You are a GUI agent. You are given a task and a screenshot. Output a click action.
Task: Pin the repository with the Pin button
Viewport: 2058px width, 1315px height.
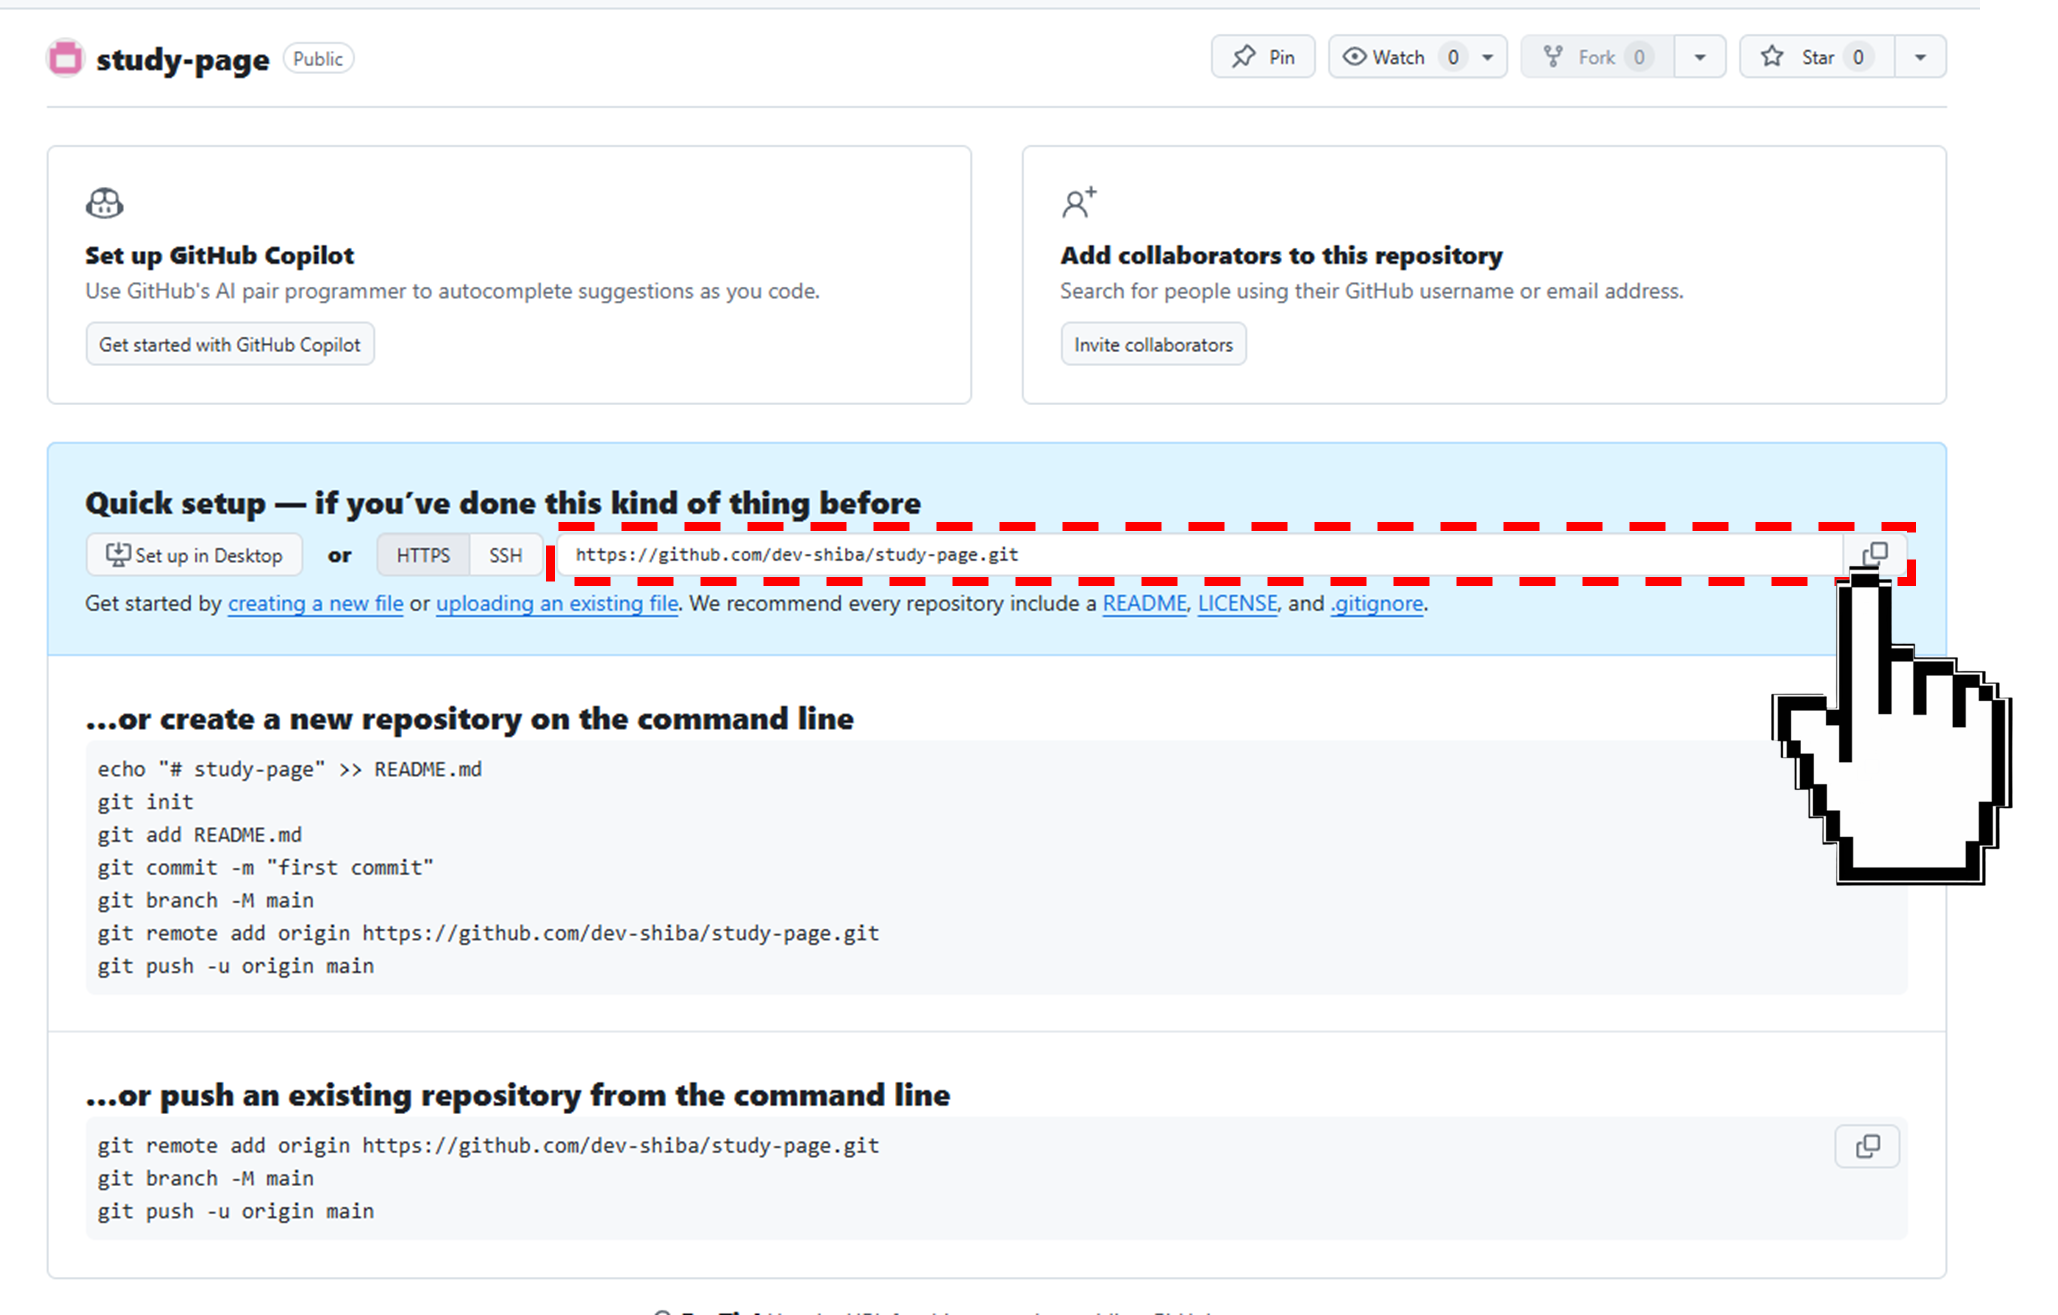1263,57
